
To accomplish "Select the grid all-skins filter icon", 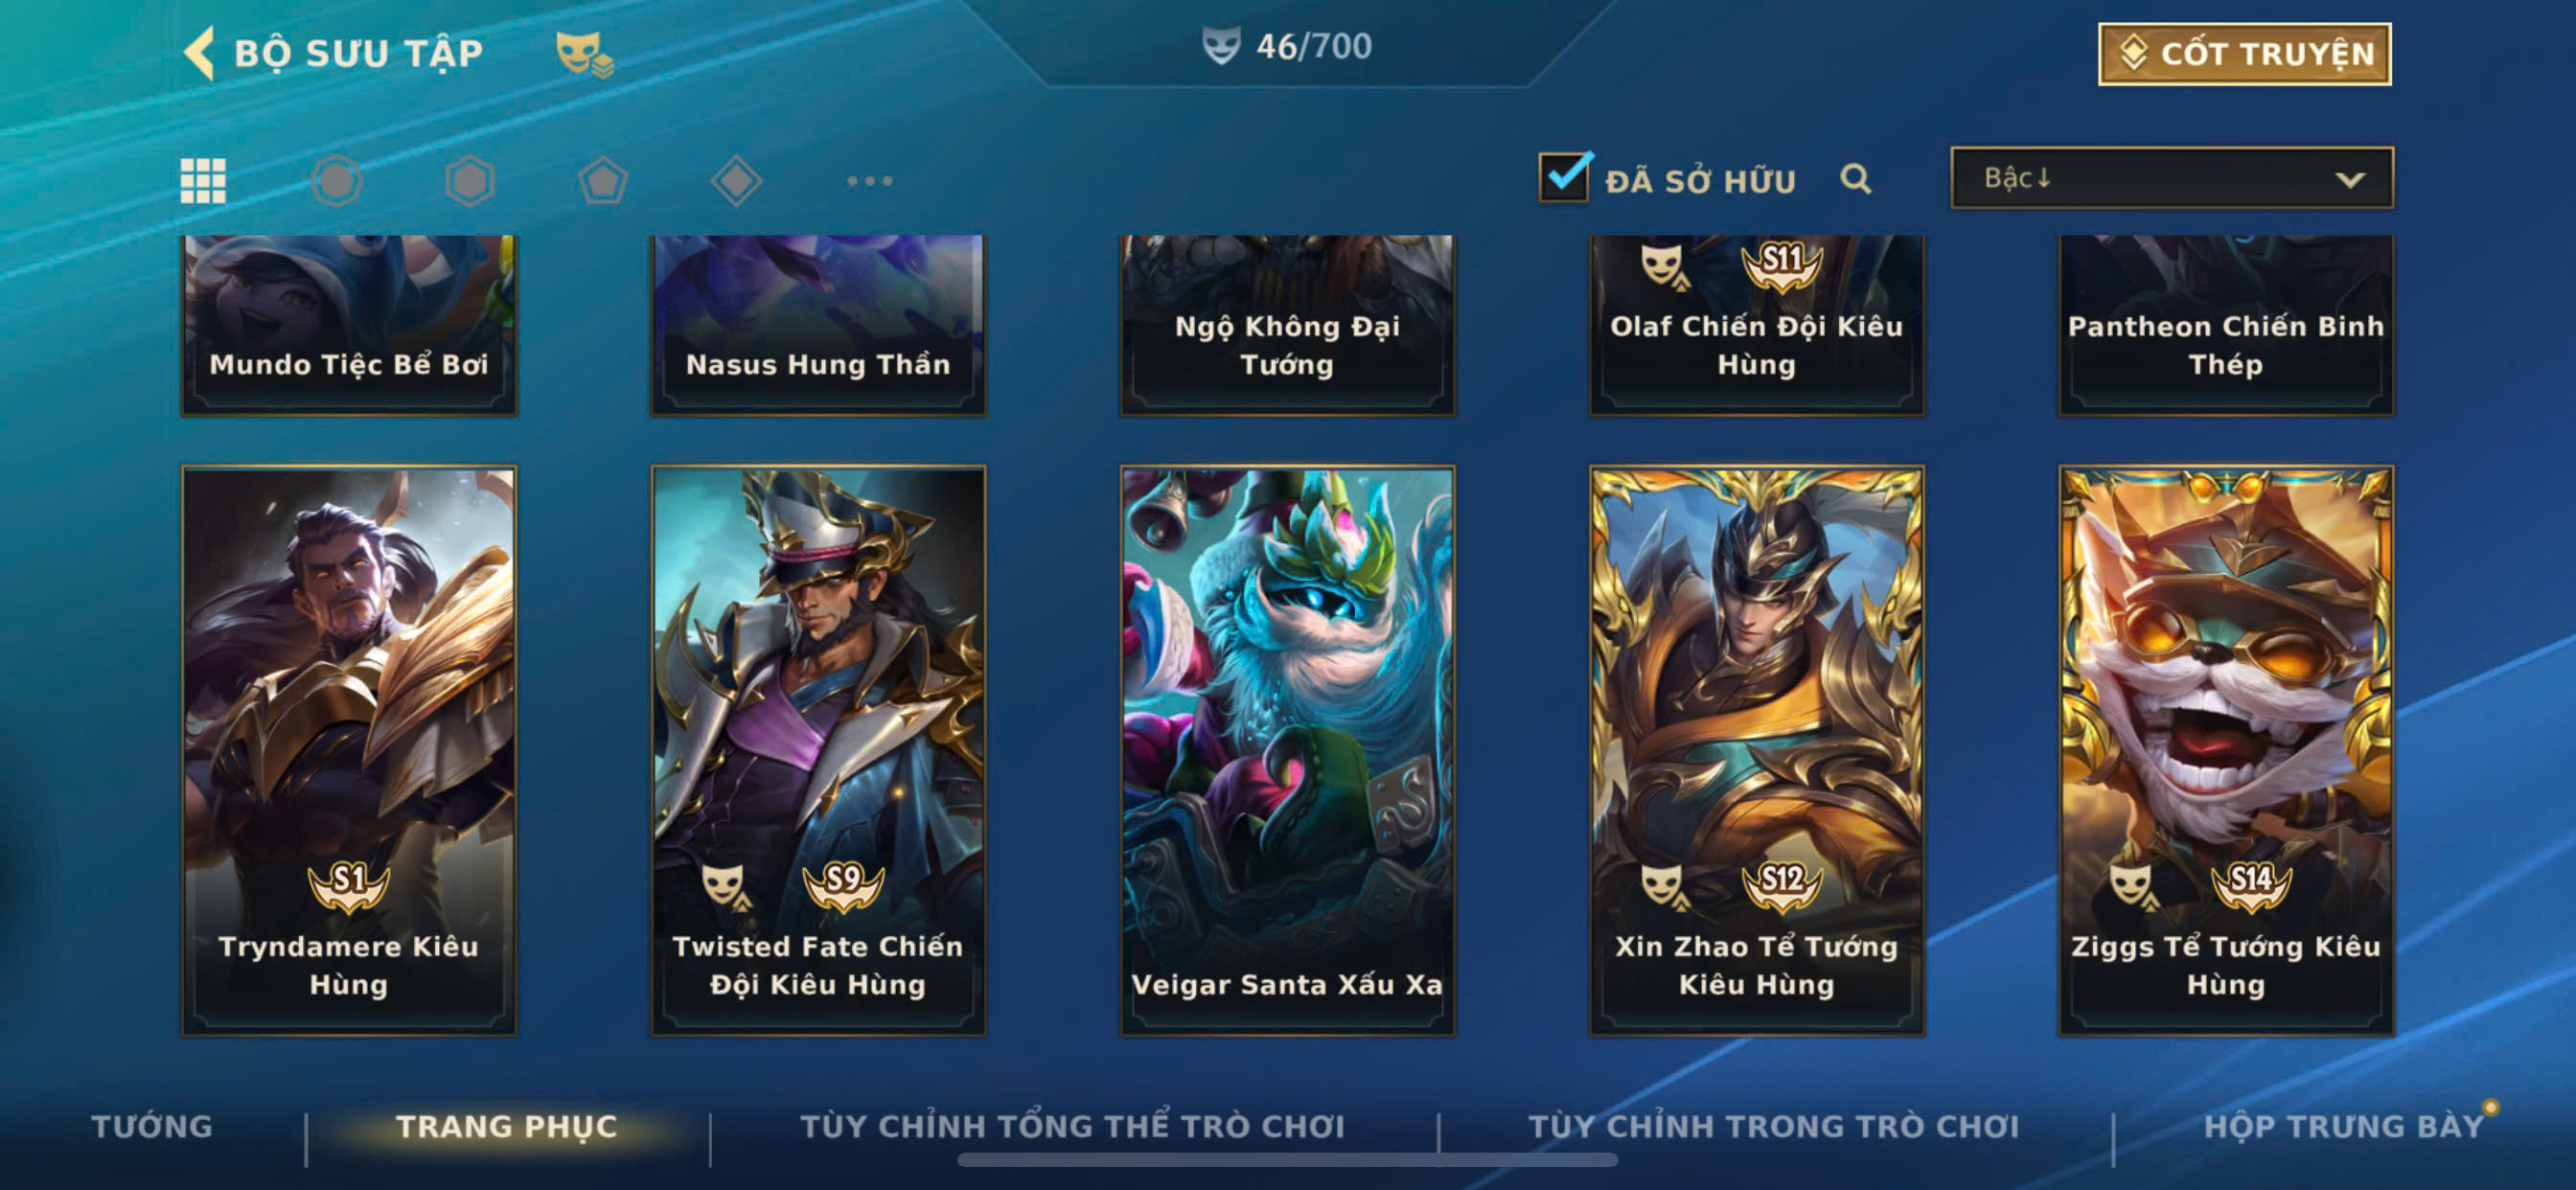I will click(x=203, y=181).
